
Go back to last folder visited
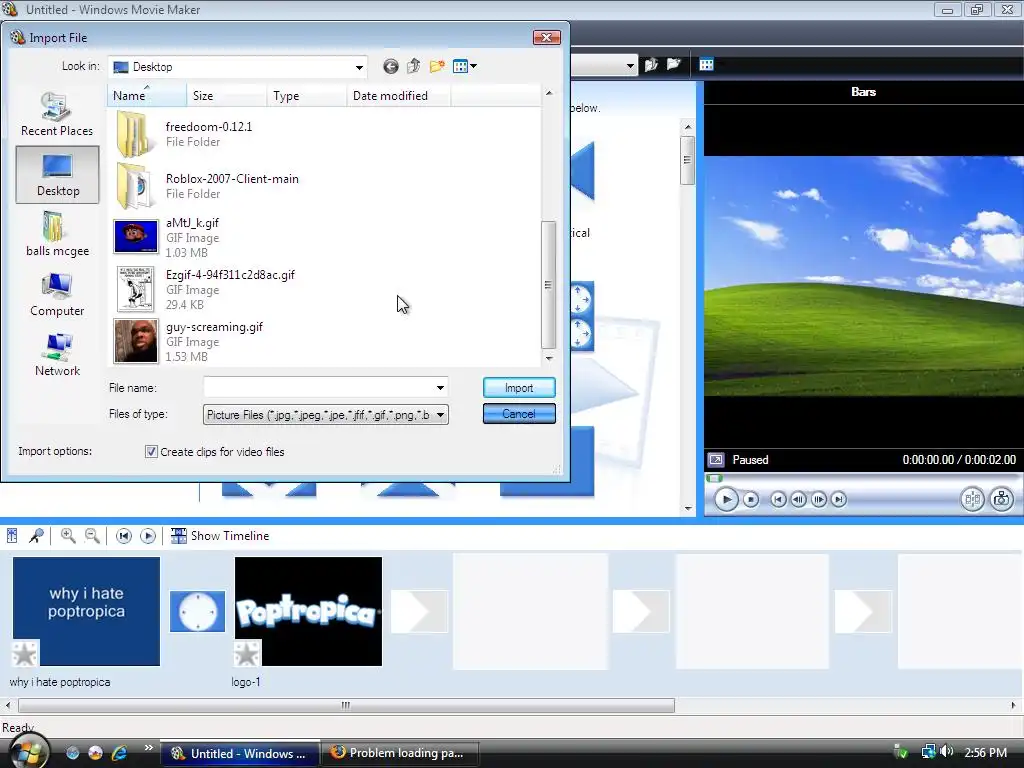391,66
